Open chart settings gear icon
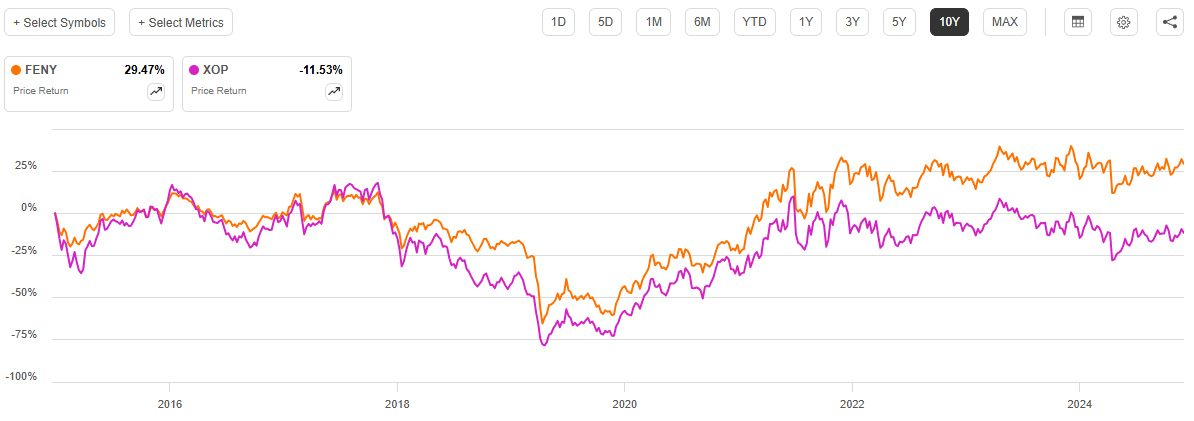 (1123, 22)
